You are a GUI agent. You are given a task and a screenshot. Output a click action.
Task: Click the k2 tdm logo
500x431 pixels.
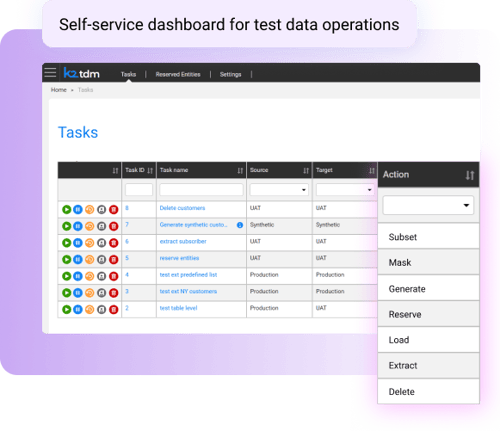coord(81,73)
